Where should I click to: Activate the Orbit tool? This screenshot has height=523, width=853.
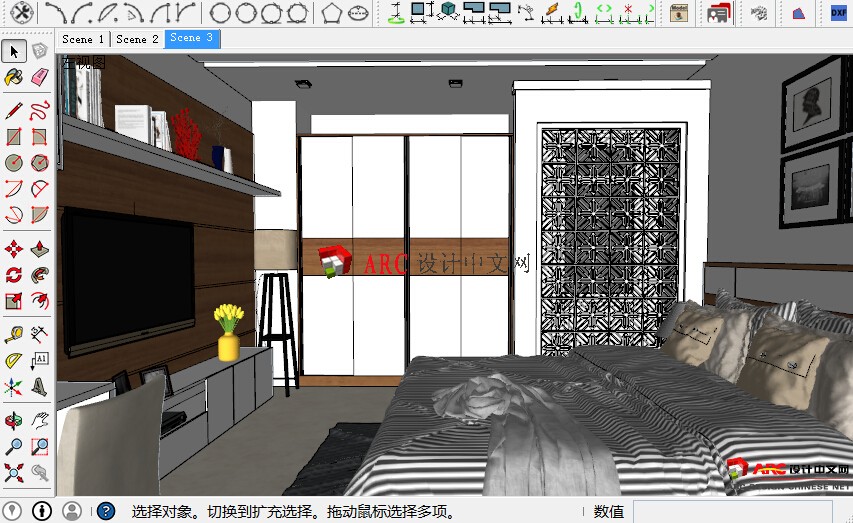pos(14,420)
